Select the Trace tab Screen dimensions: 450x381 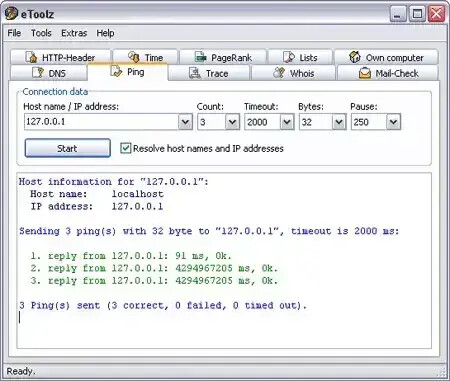[x=209, y=73]
